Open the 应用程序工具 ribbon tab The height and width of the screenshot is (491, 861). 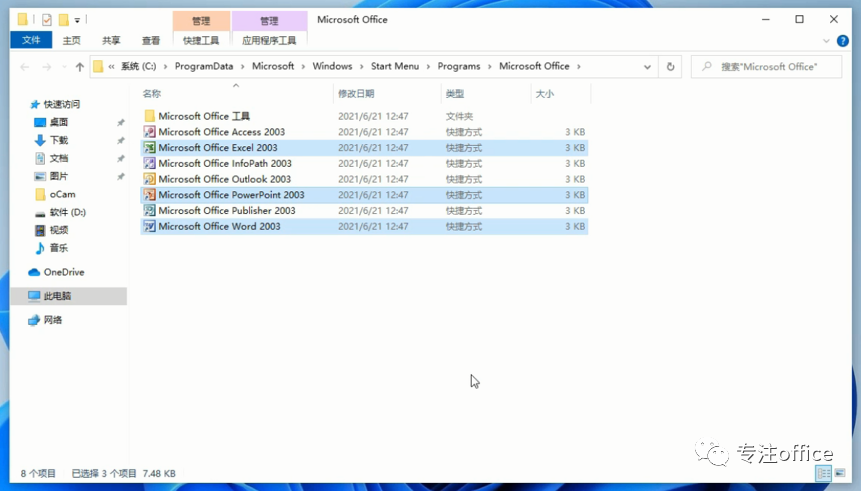click(x=269, y=40)
